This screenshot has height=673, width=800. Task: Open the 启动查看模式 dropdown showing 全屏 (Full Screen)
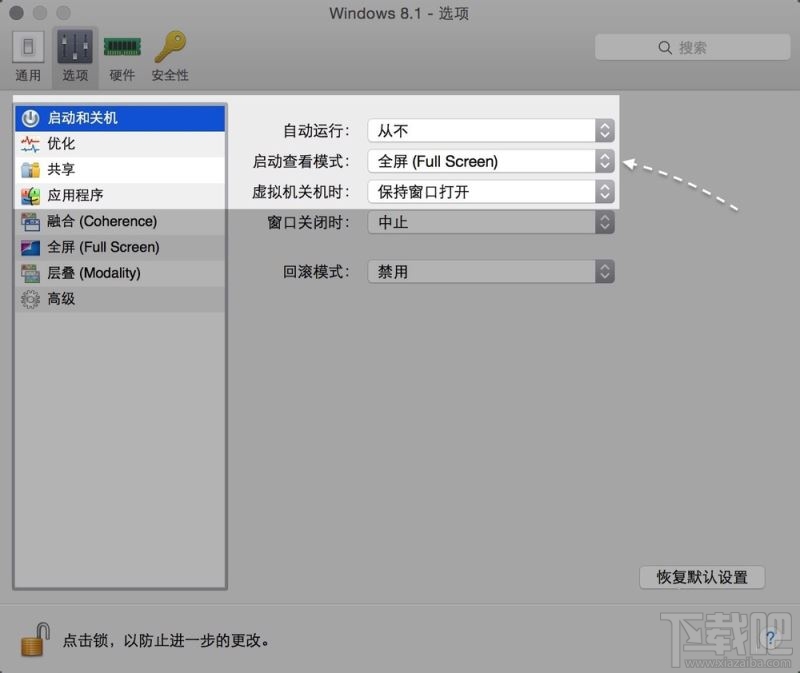click(491, 161)
